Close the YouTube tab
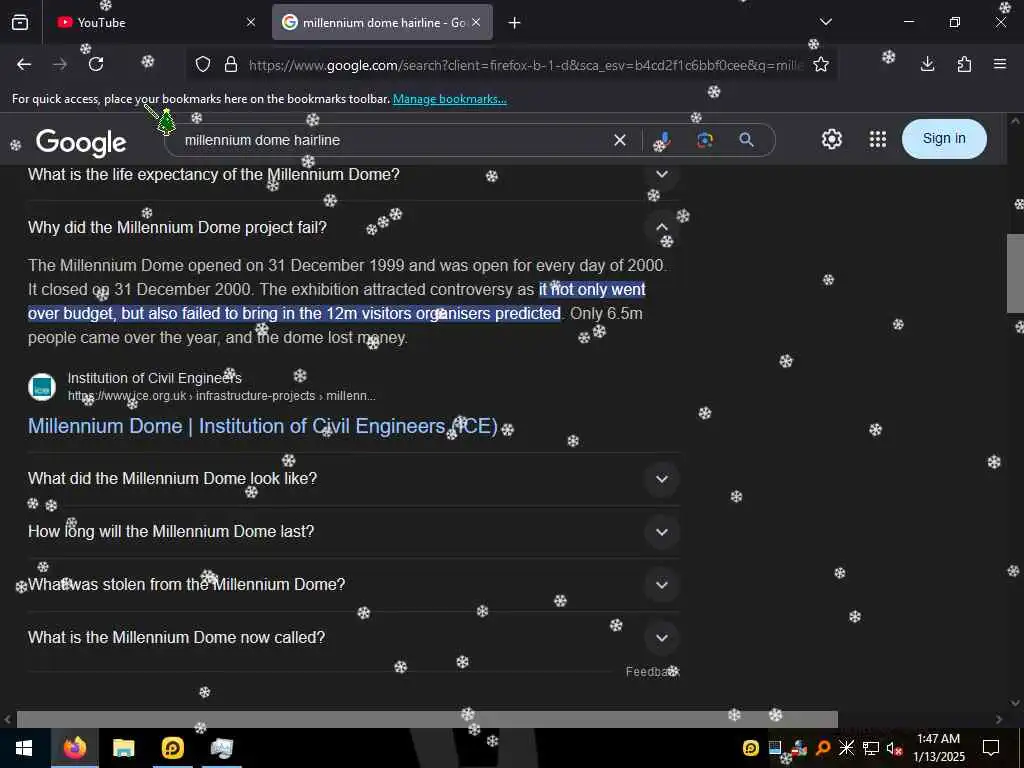 tap(251, 22)
